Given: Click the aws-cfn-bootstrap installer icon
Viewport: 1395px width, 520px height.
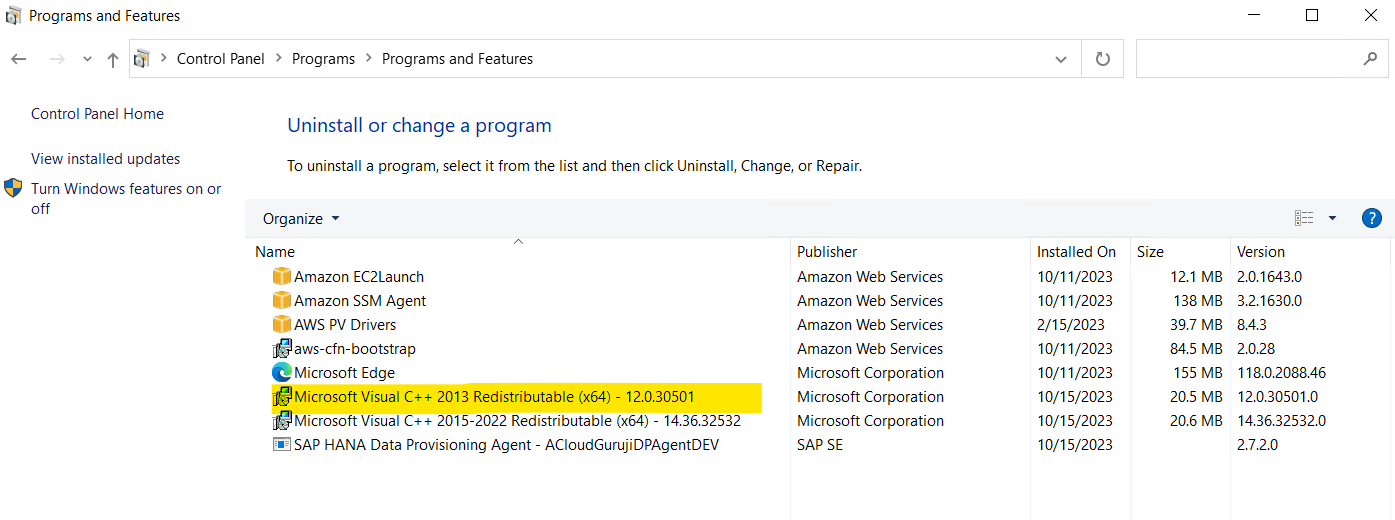Looking at the screenshot, I should pos(281,349).
